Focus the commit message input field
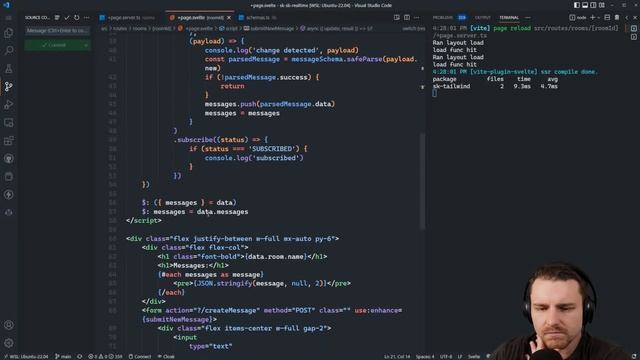 point(57,31)
